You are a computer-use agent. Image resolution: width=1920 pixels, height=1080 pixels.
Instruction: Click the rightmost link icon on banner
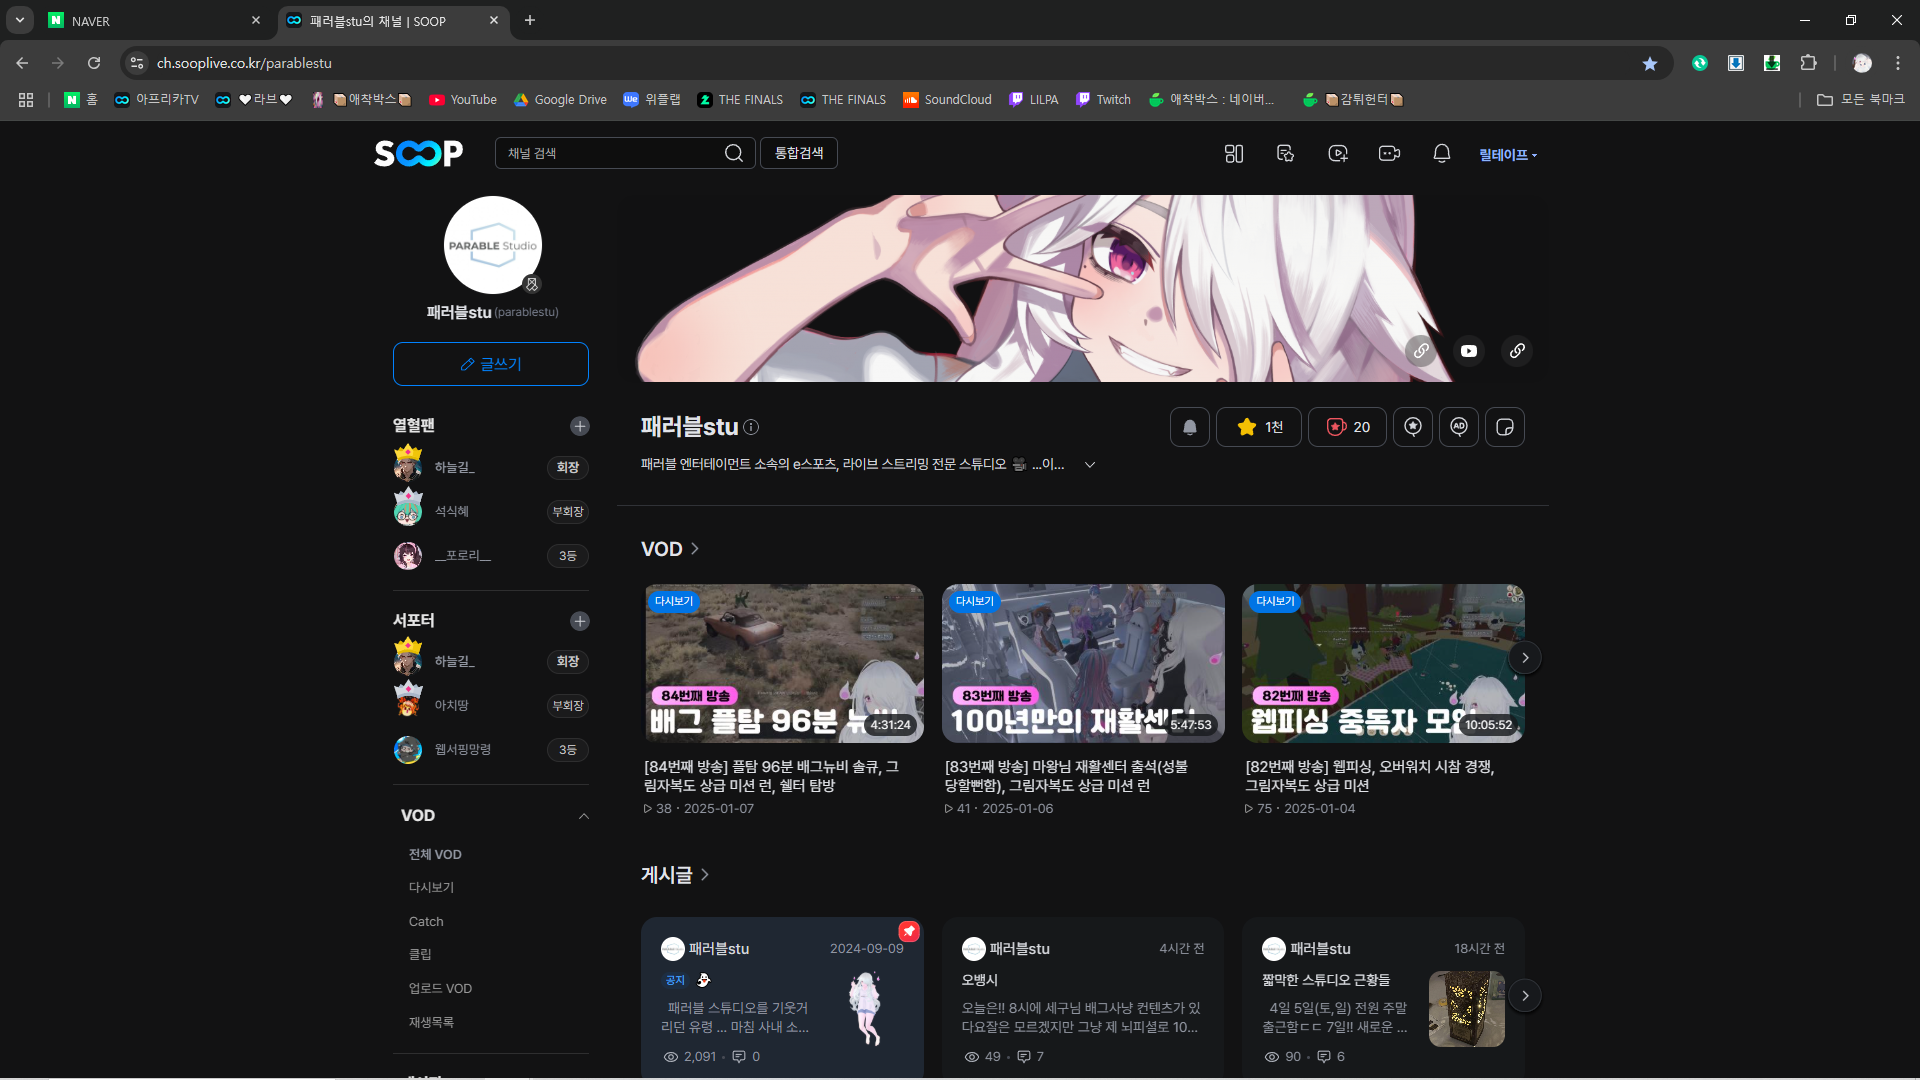point(1517,351)
